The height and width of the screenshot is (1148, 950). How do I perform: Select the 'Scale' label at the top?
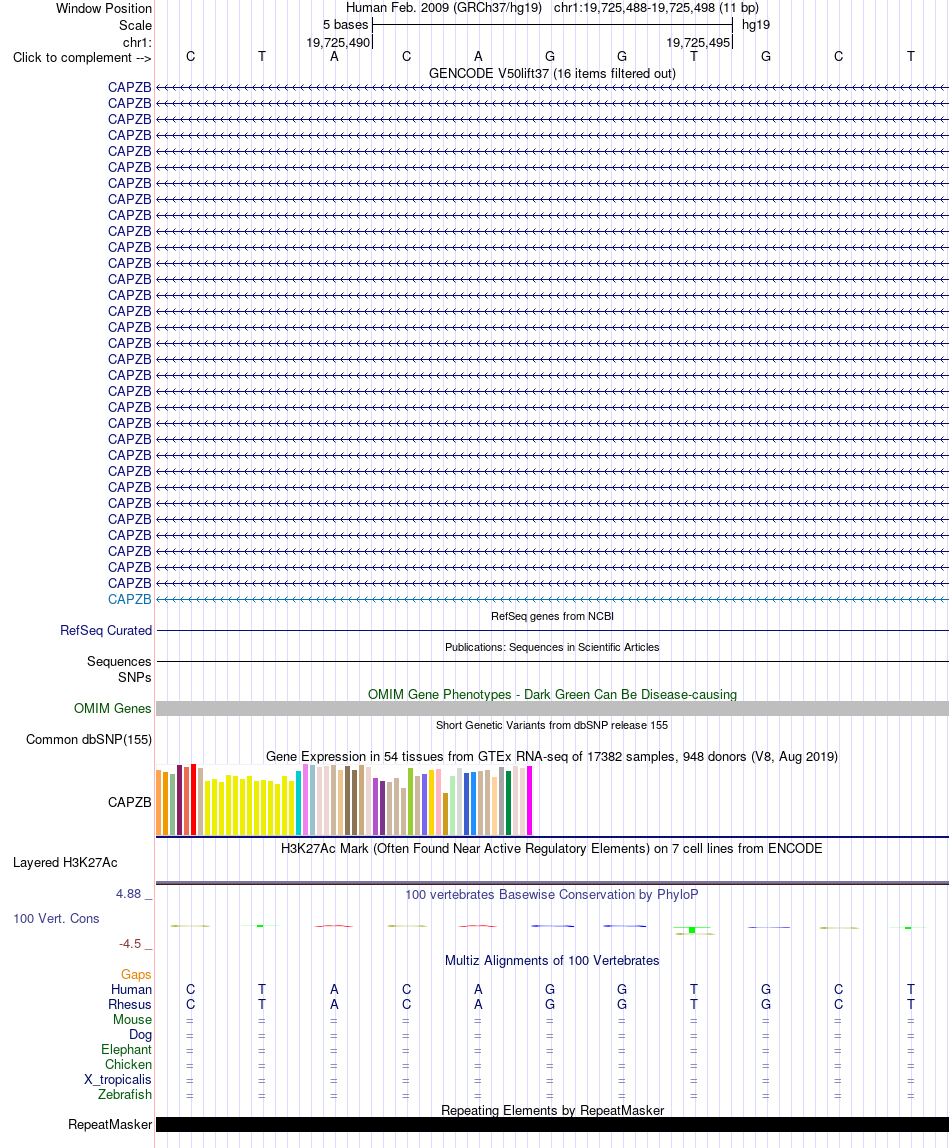coord(135,25)
